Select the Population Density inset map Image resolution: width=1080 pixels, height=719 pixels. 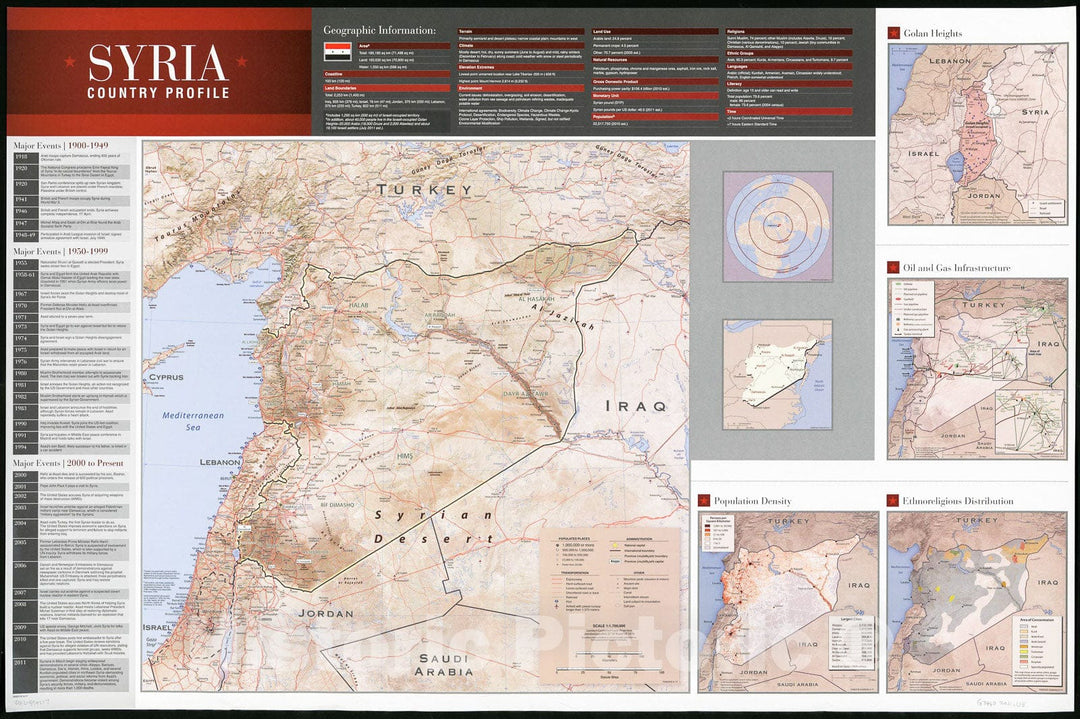(x=786, y=601)
